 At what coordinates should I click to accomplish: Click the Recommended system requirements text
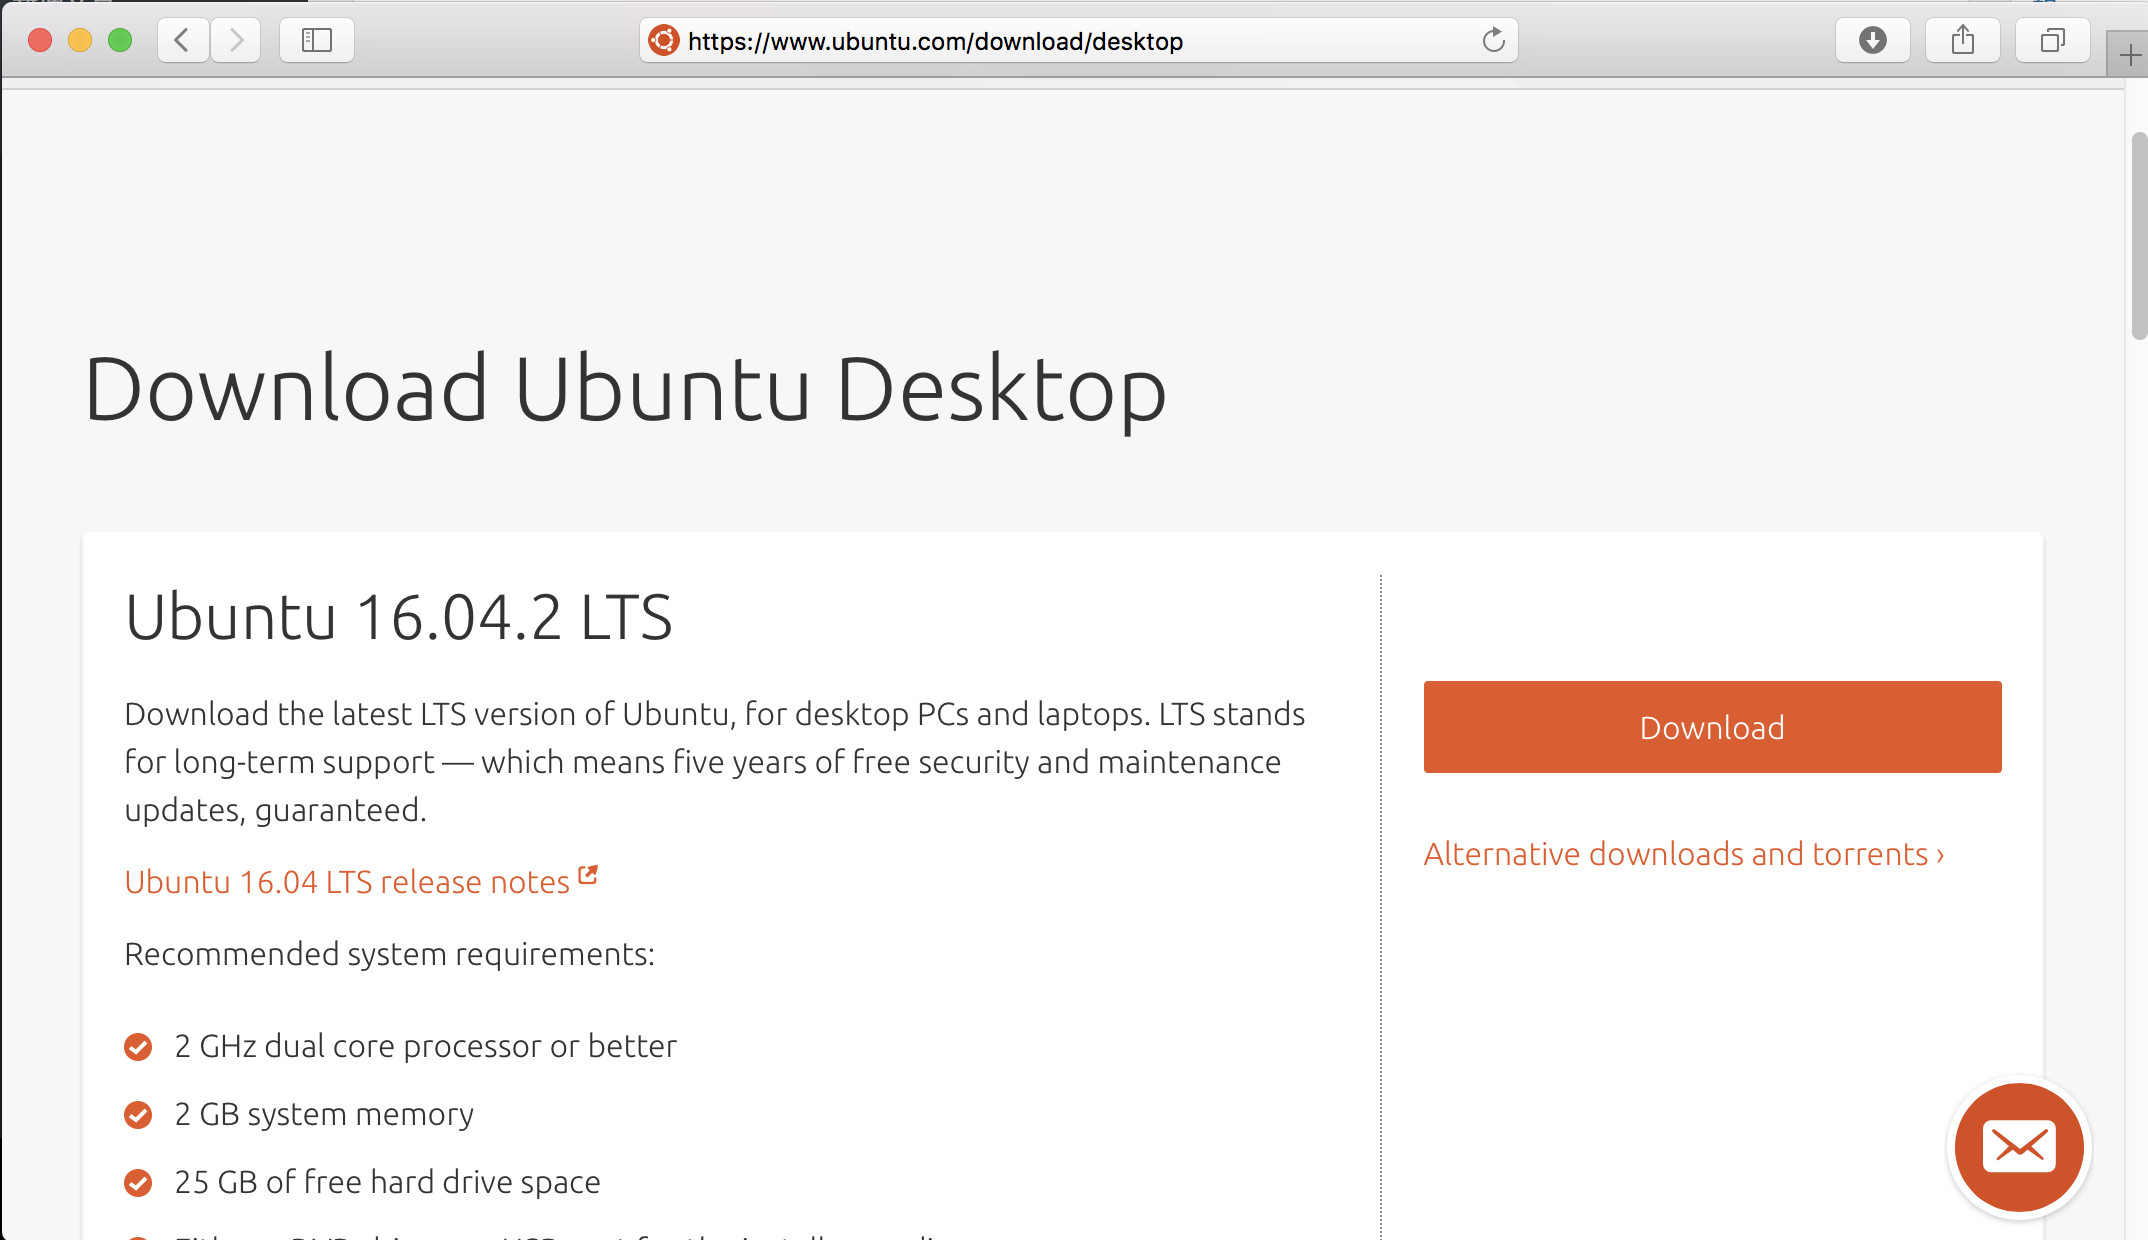(390, 954)
